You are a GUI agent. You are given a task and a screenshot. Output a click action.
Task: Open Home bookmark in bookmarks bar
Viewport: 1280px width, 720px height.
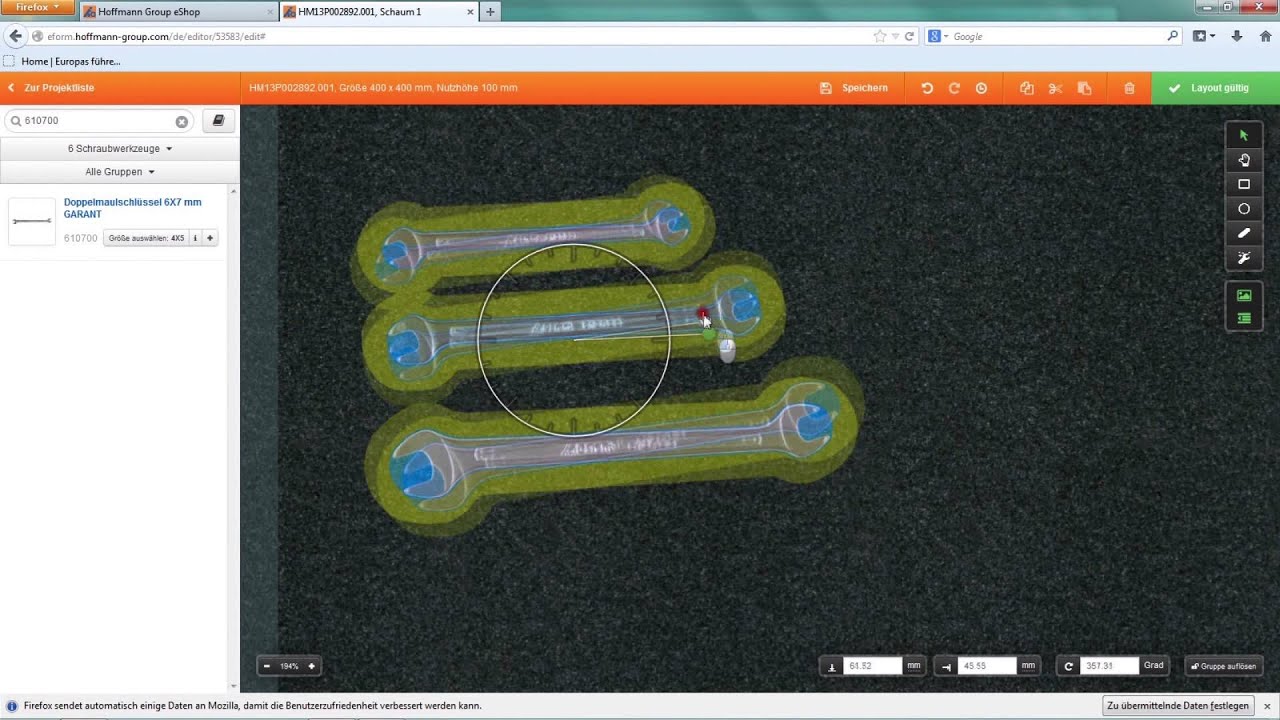[x=63, y=61]
